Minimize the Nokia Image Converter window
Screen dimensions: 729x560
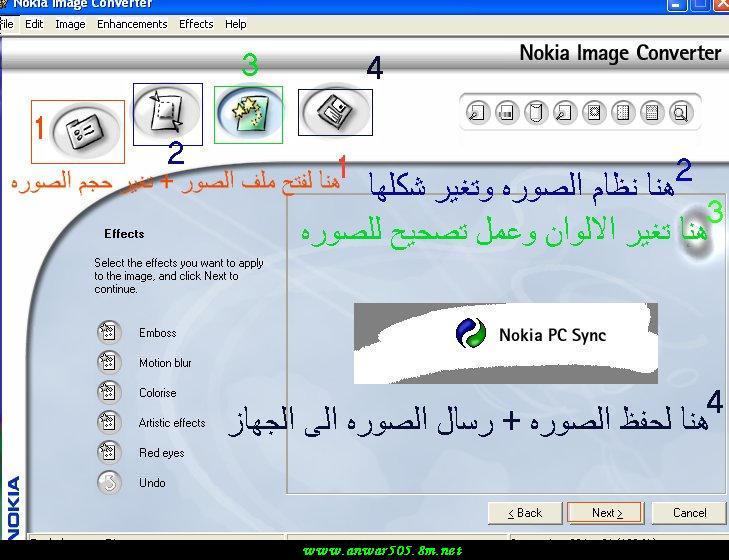[x=675, y=4]
